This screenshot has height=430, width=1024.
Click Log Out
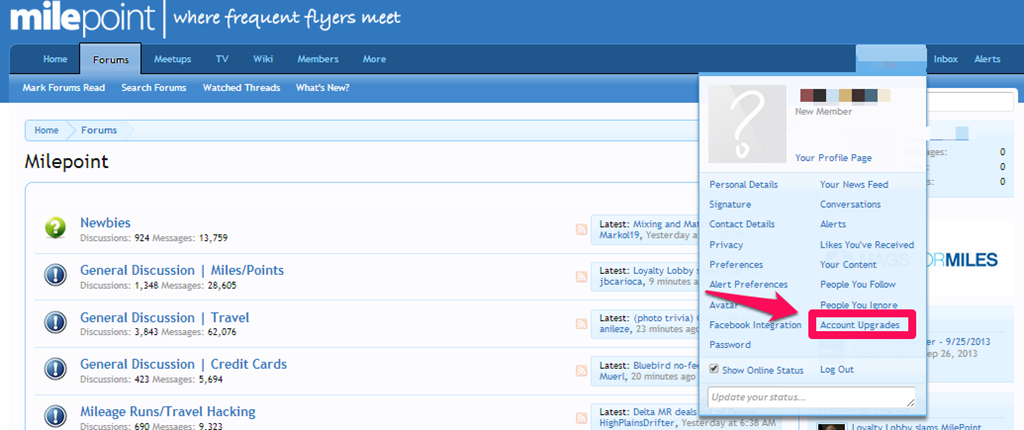tap(837, 369)
